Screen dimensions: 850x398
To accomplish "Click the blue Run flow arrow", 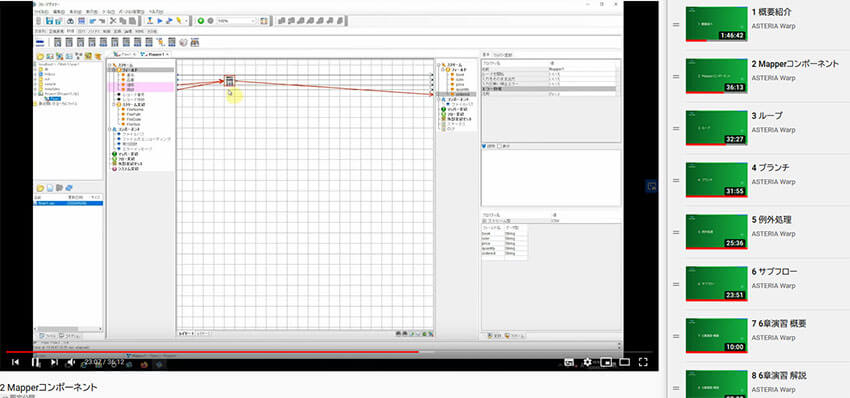I will (160, 21).
